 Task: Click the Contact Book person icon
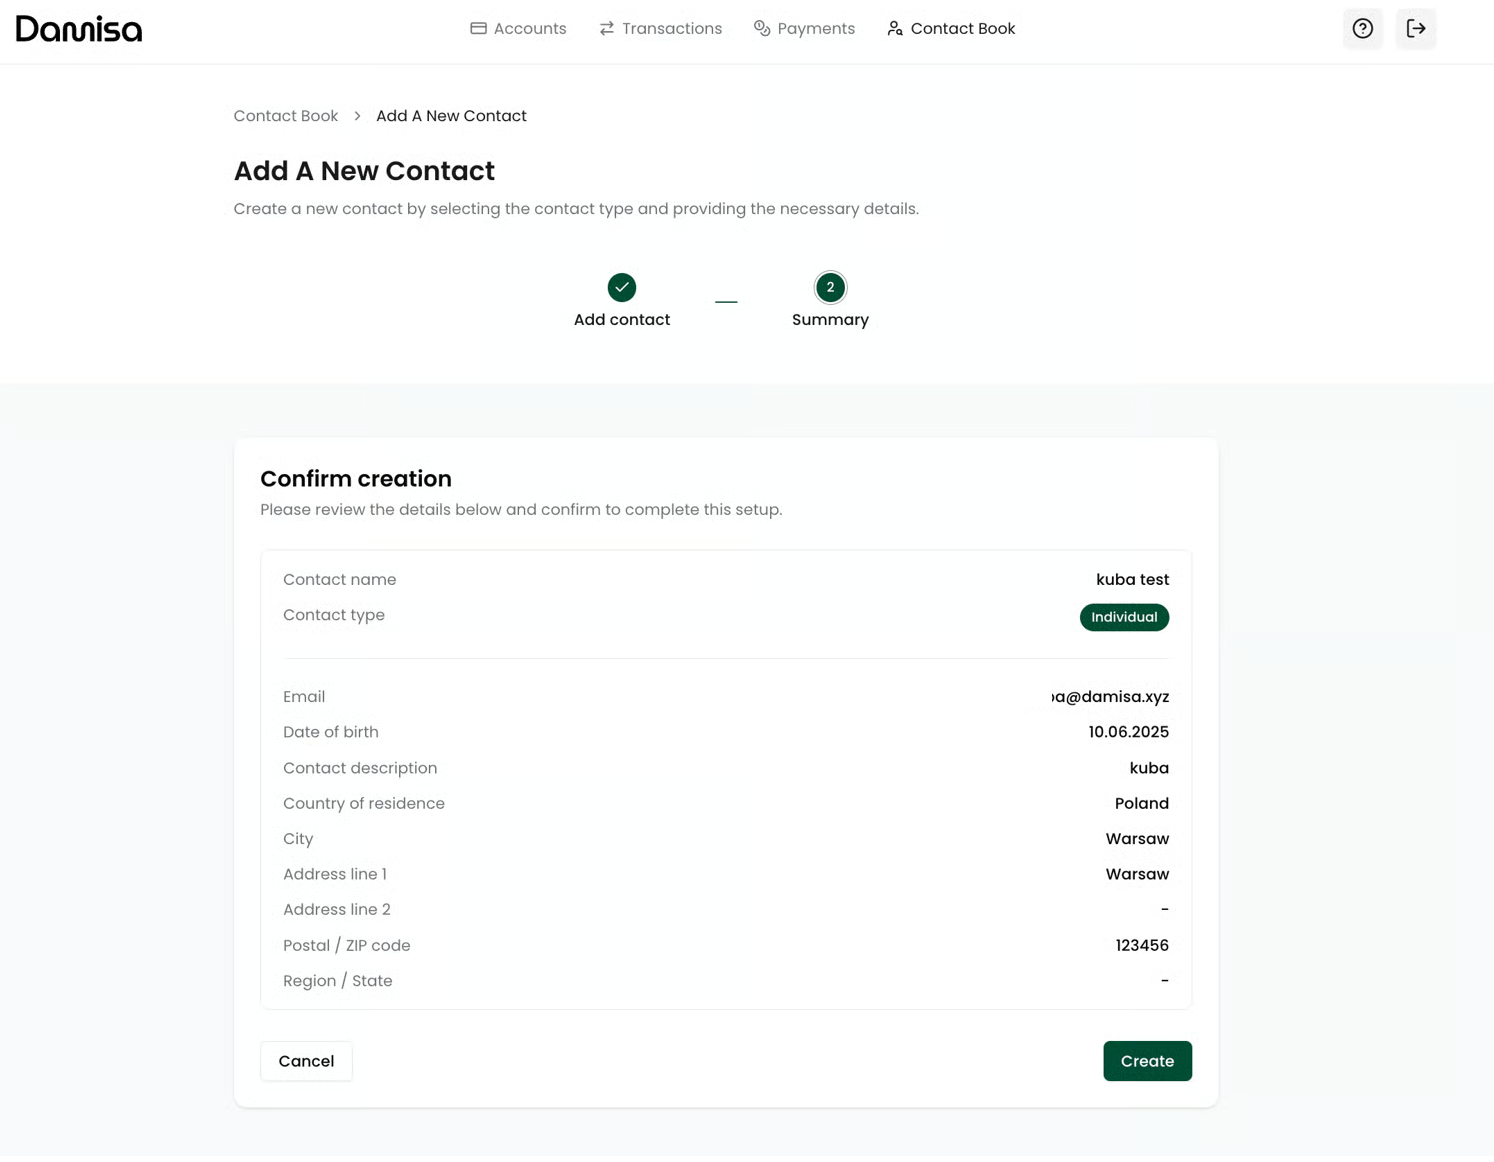(895, 29)
